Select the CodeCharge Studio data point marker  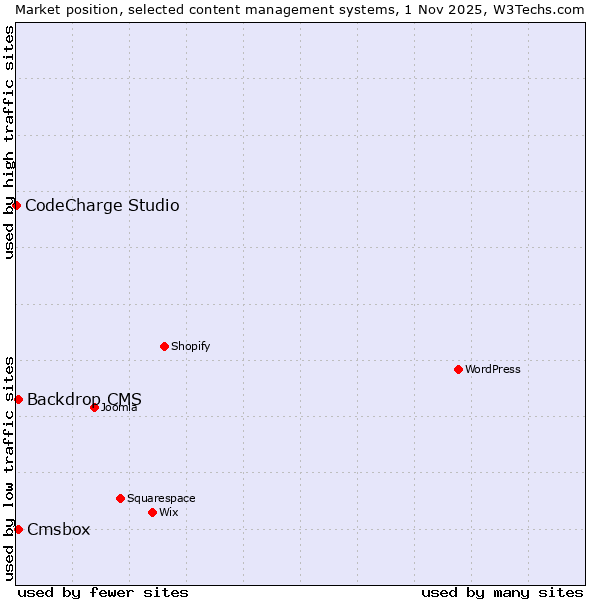coord(16,205)
